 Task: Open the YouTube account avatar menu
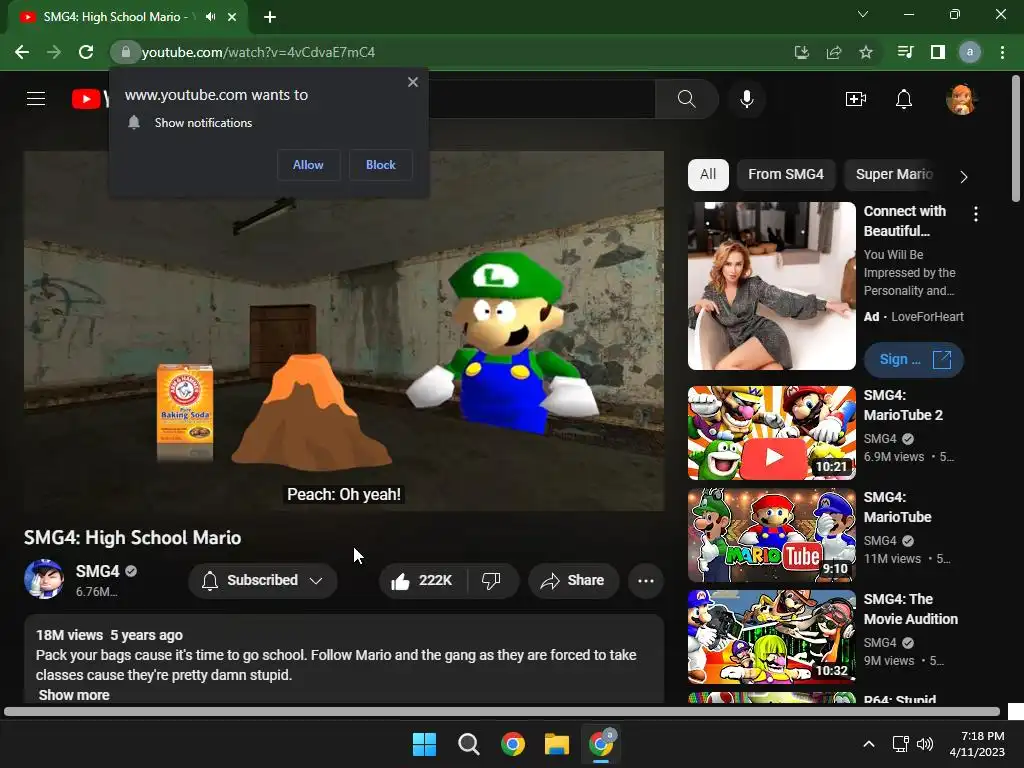coord(961,99)
